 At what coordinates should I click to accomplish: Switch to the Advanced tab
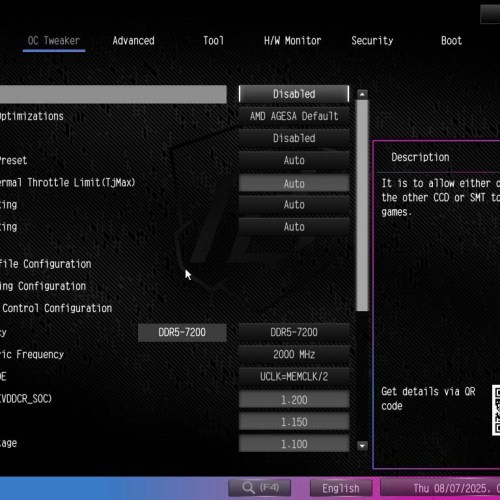click(x=133, y=41)
